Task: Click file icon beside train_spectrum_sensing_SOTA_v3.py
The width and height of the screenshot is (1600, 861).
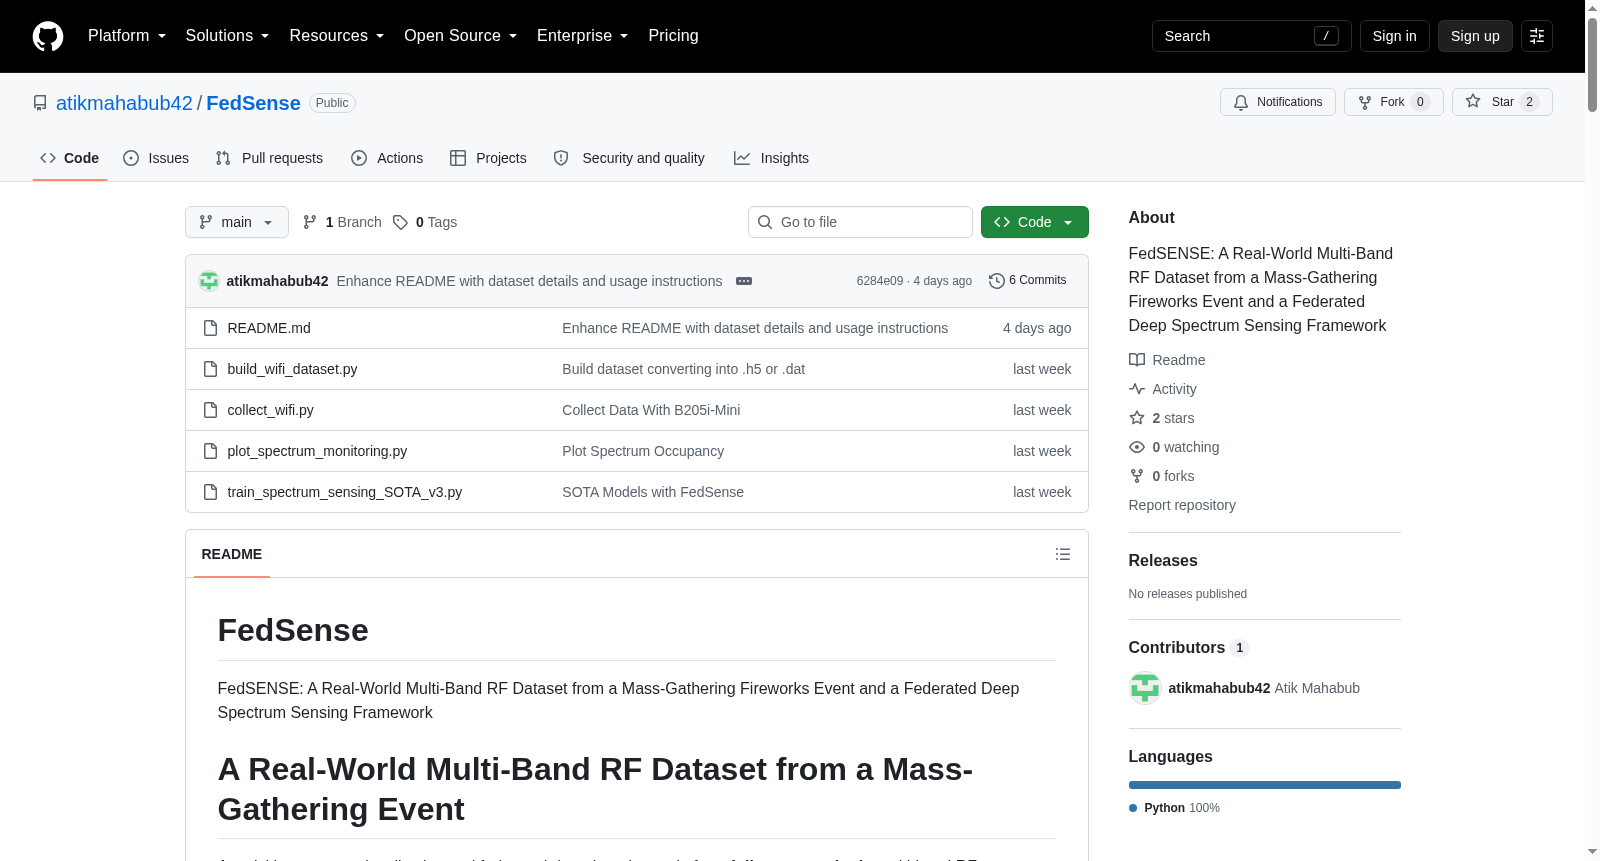Action: click(x=210, y=492)
